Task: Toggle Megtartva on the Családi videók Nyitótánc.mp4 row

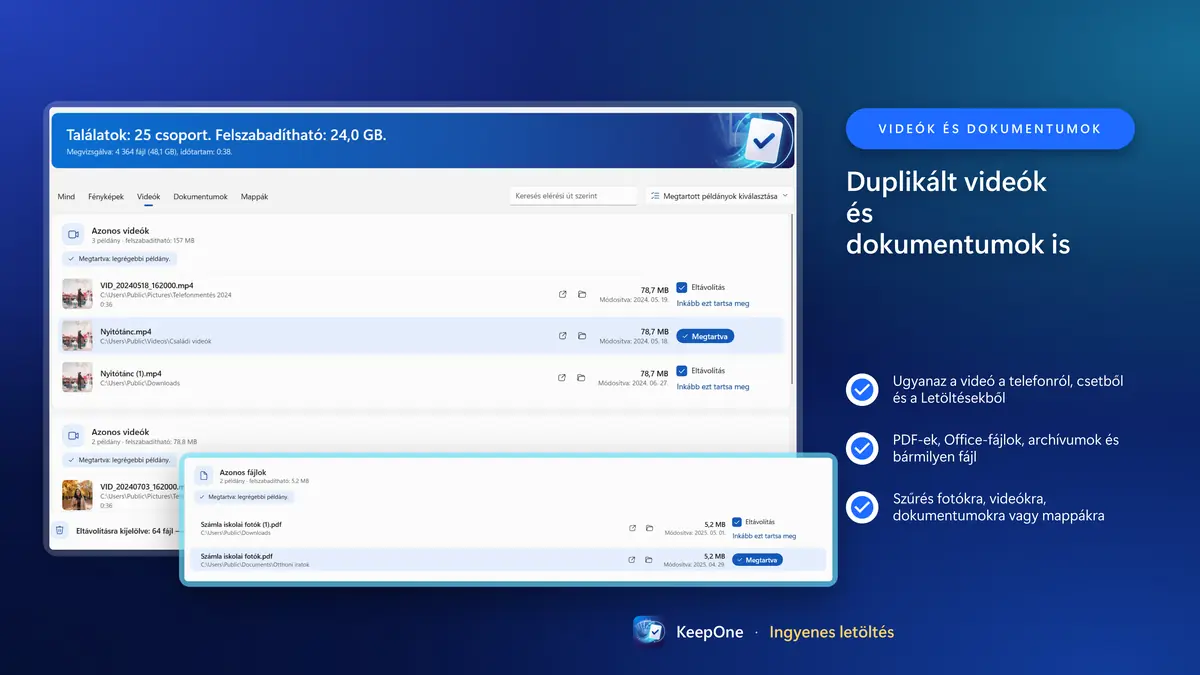Action: point(705,336)
